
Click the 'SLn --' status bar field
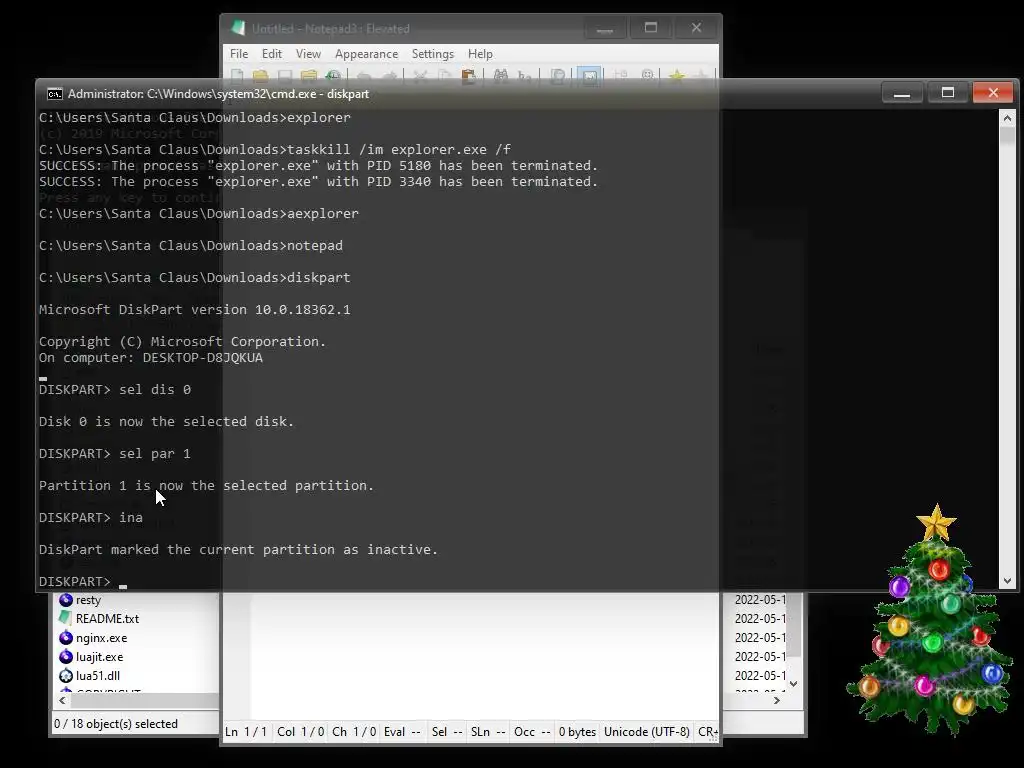pos(488,732)
